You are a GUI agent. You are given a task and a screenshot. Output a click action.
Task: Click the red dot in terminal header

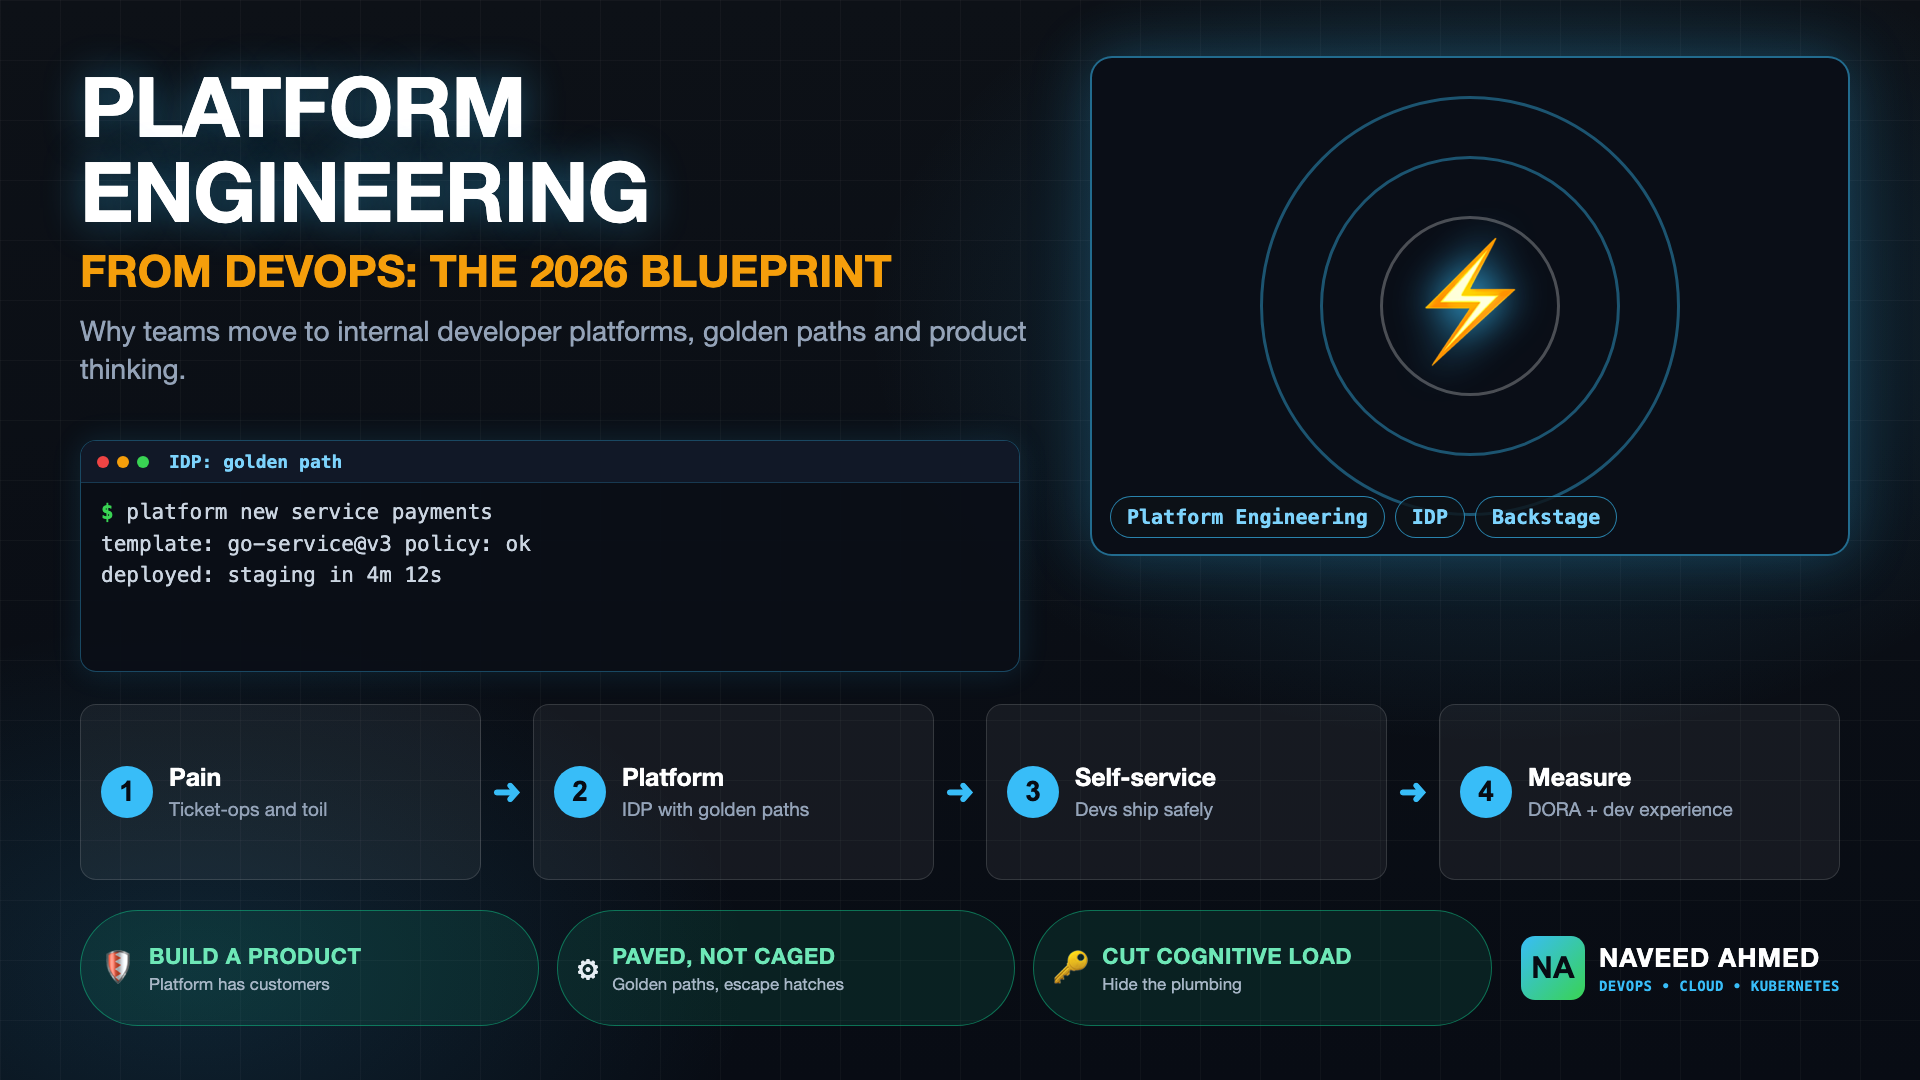(x=103, y=462)
